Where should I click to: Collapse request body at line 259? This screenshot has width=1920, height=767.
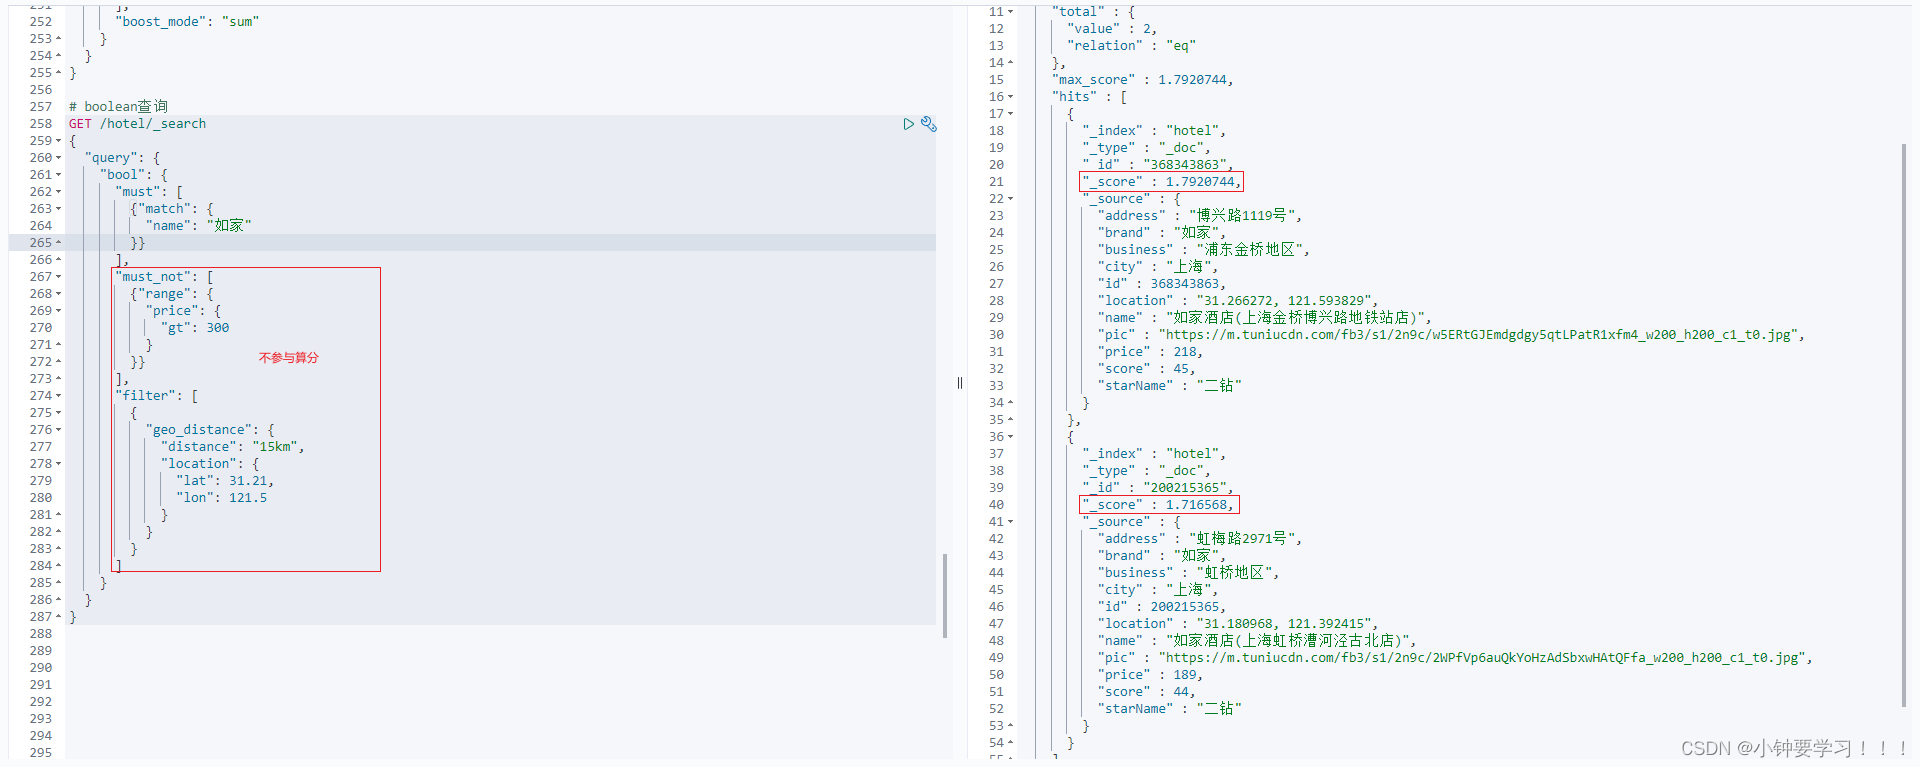tap(59, 141)
